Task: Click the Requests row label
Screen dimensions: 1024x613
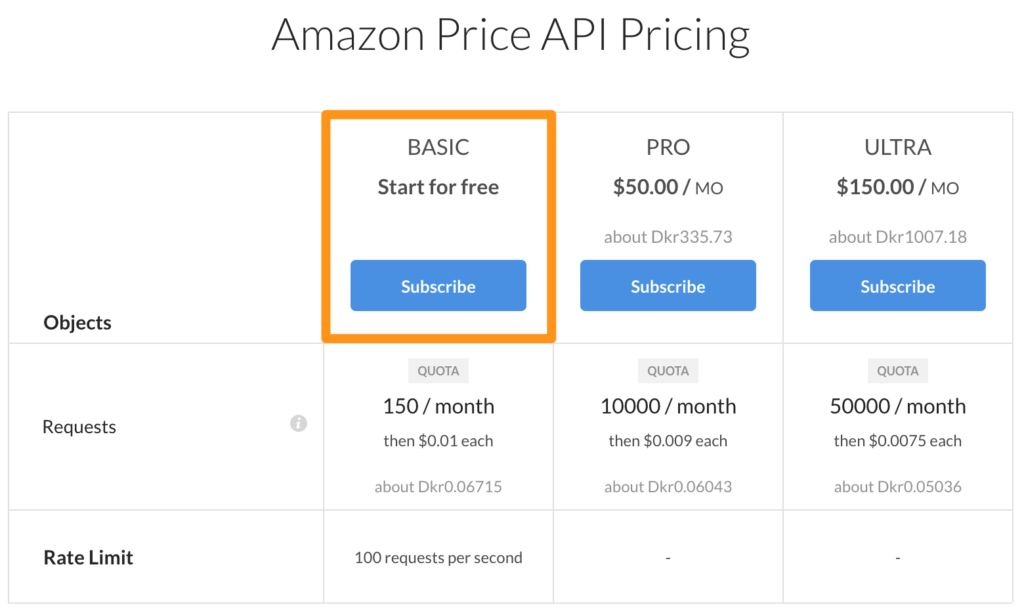Action: point(79,426)
